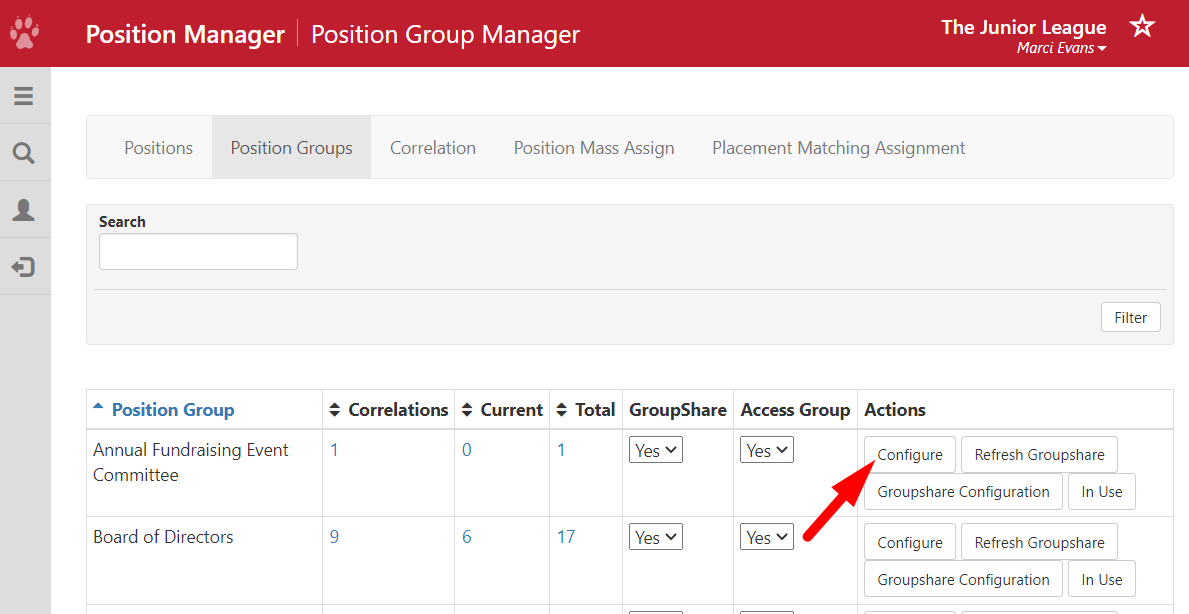Open Groupshare Configuration for Annual Fundraising Event
Screen dimensions: 1189x614
click(x=964, y=492)
